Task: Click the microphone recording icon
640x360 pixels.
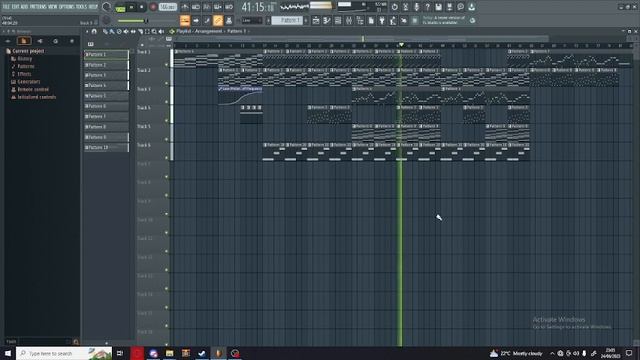Action: [x=416, y=7]
